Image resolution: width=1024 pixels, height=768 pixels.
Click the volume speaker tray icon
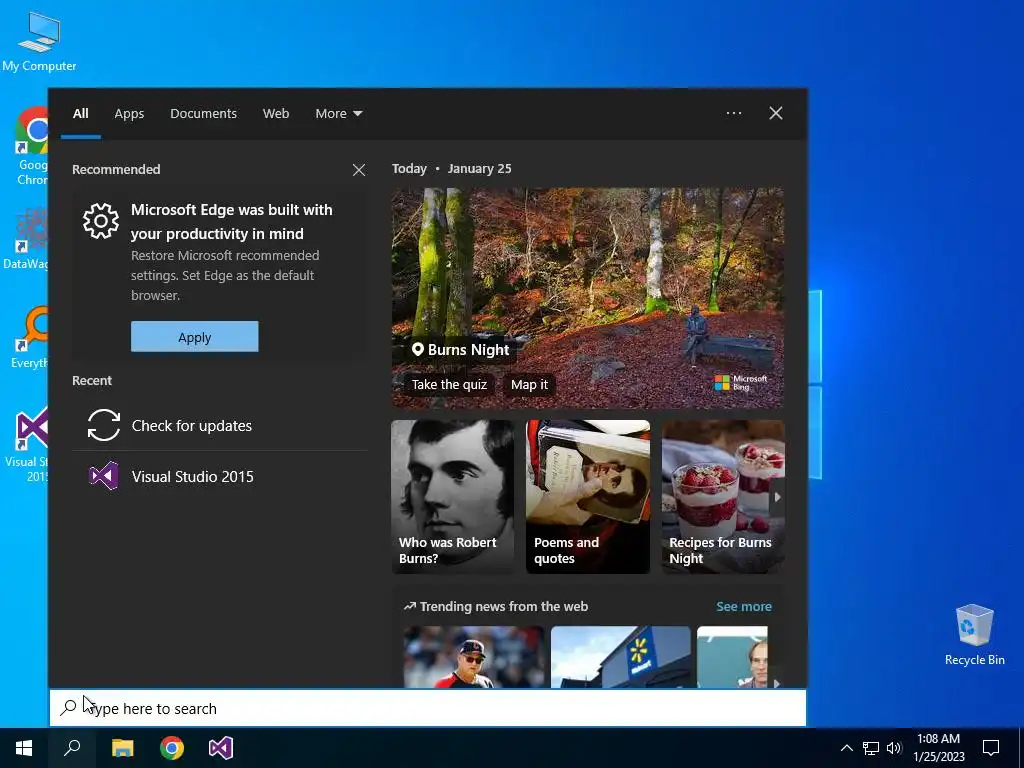click(894, 748)
